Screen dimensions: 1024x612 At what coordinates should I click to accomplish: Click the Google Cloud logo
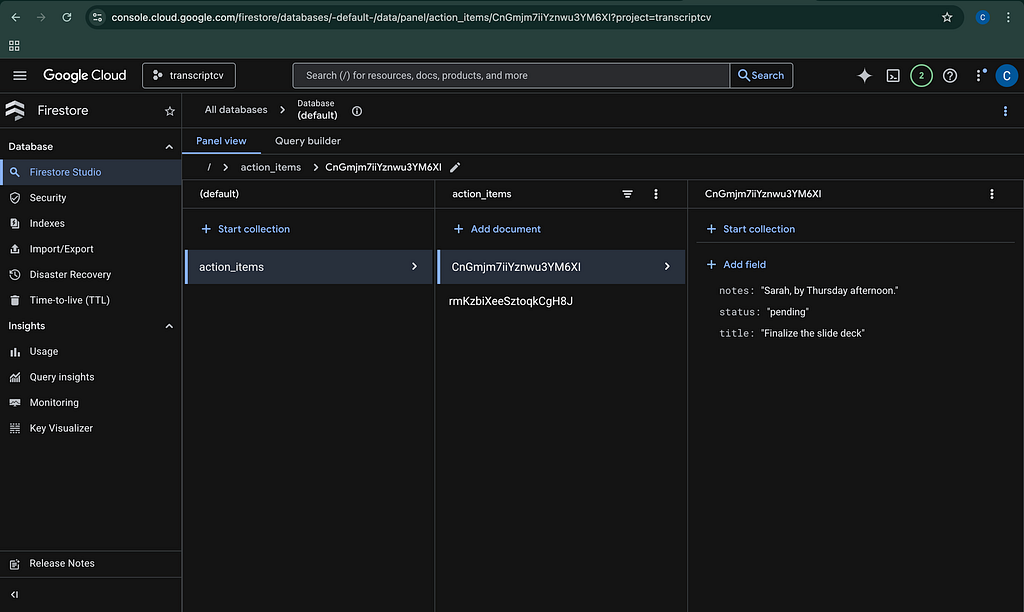point(85,76)
